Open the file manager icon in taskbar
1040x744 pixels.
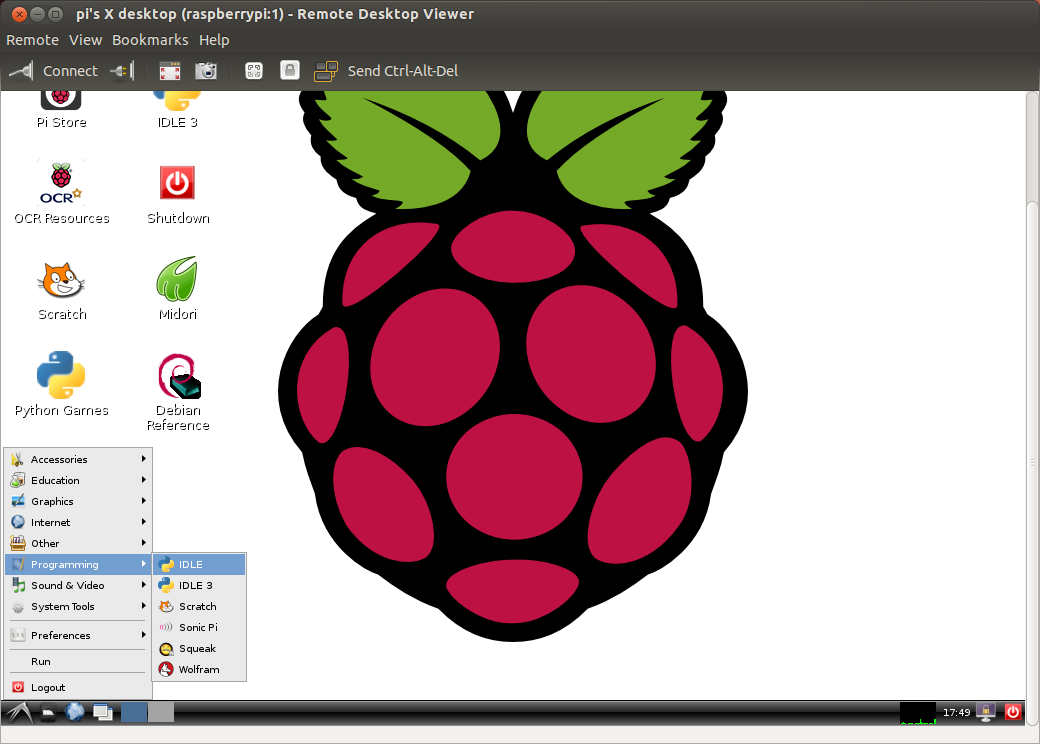49,713
